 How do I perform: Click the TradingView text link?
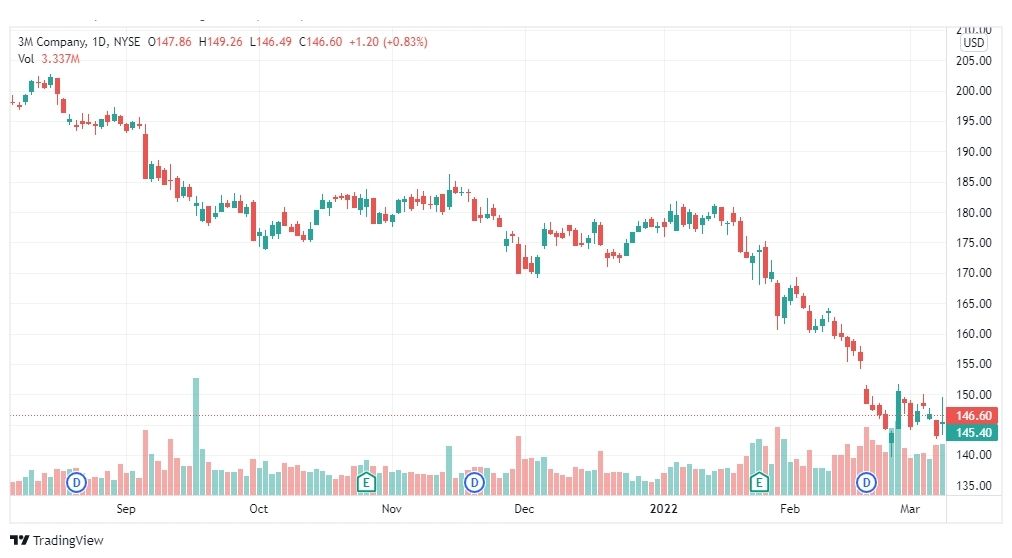click(x=68, y=541)
